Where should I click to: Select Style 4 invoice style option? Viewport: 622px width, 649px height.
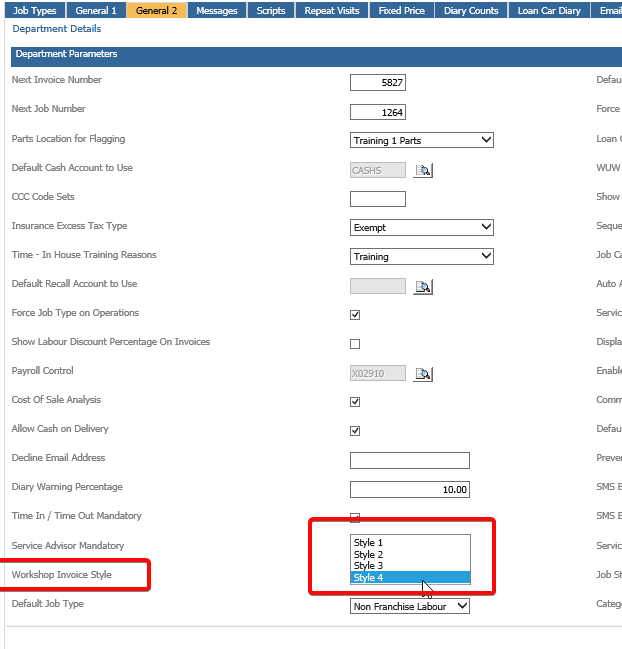(410, 578)
